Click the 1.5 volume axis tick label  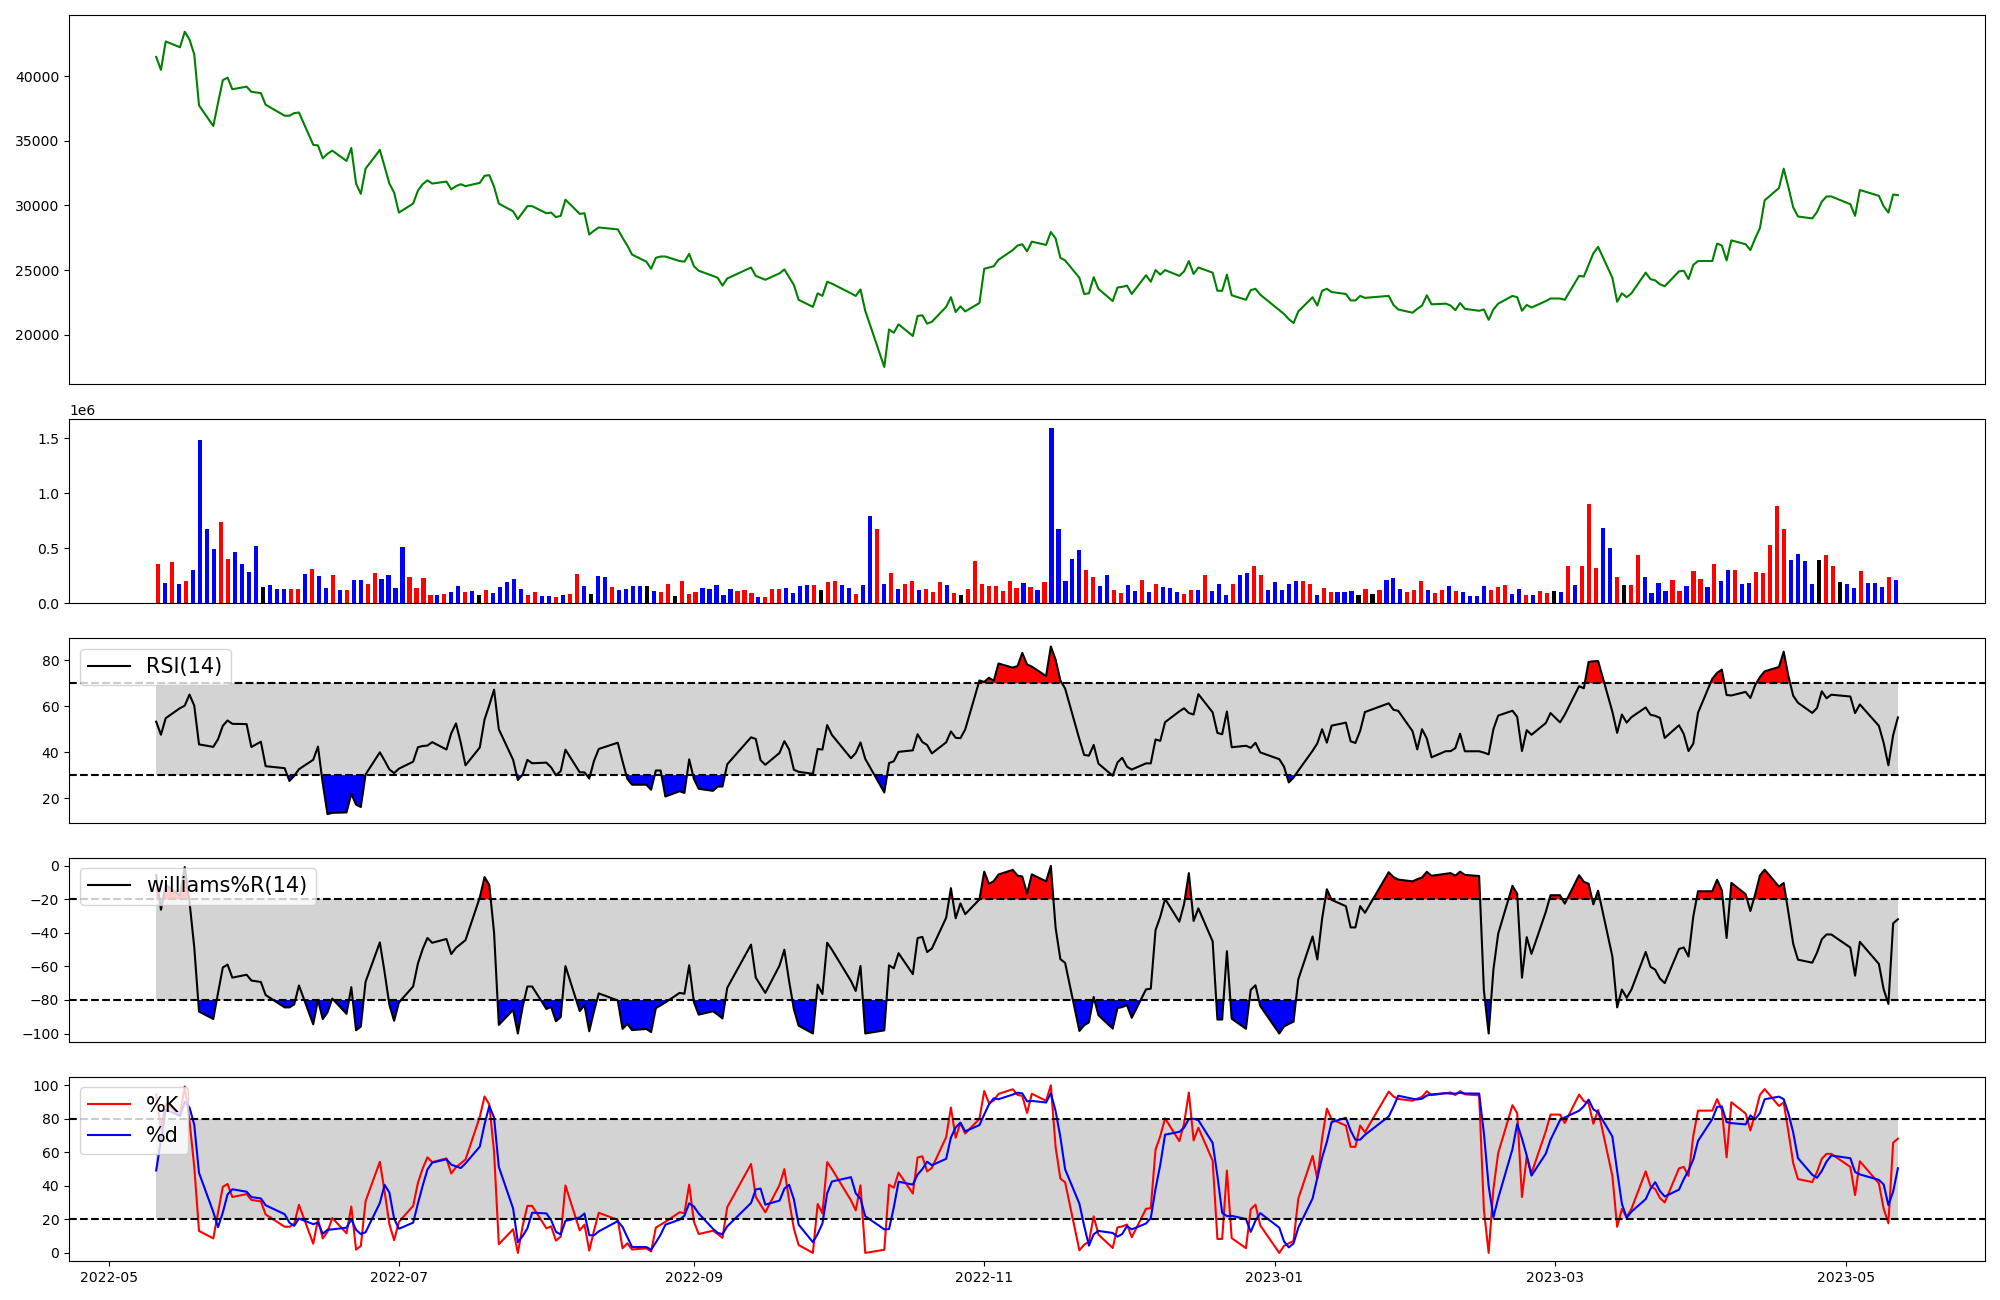point(48,439)
